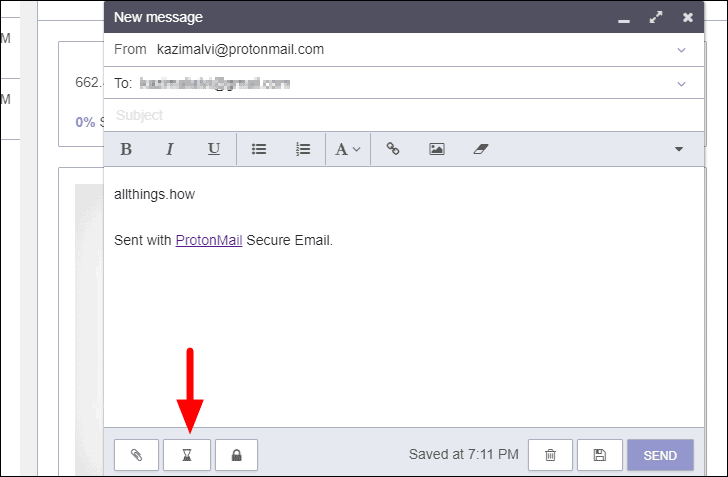This screenshot has height=477, width=728.
Task: Expand the To field recipients chevron
Action: [681, 84]
